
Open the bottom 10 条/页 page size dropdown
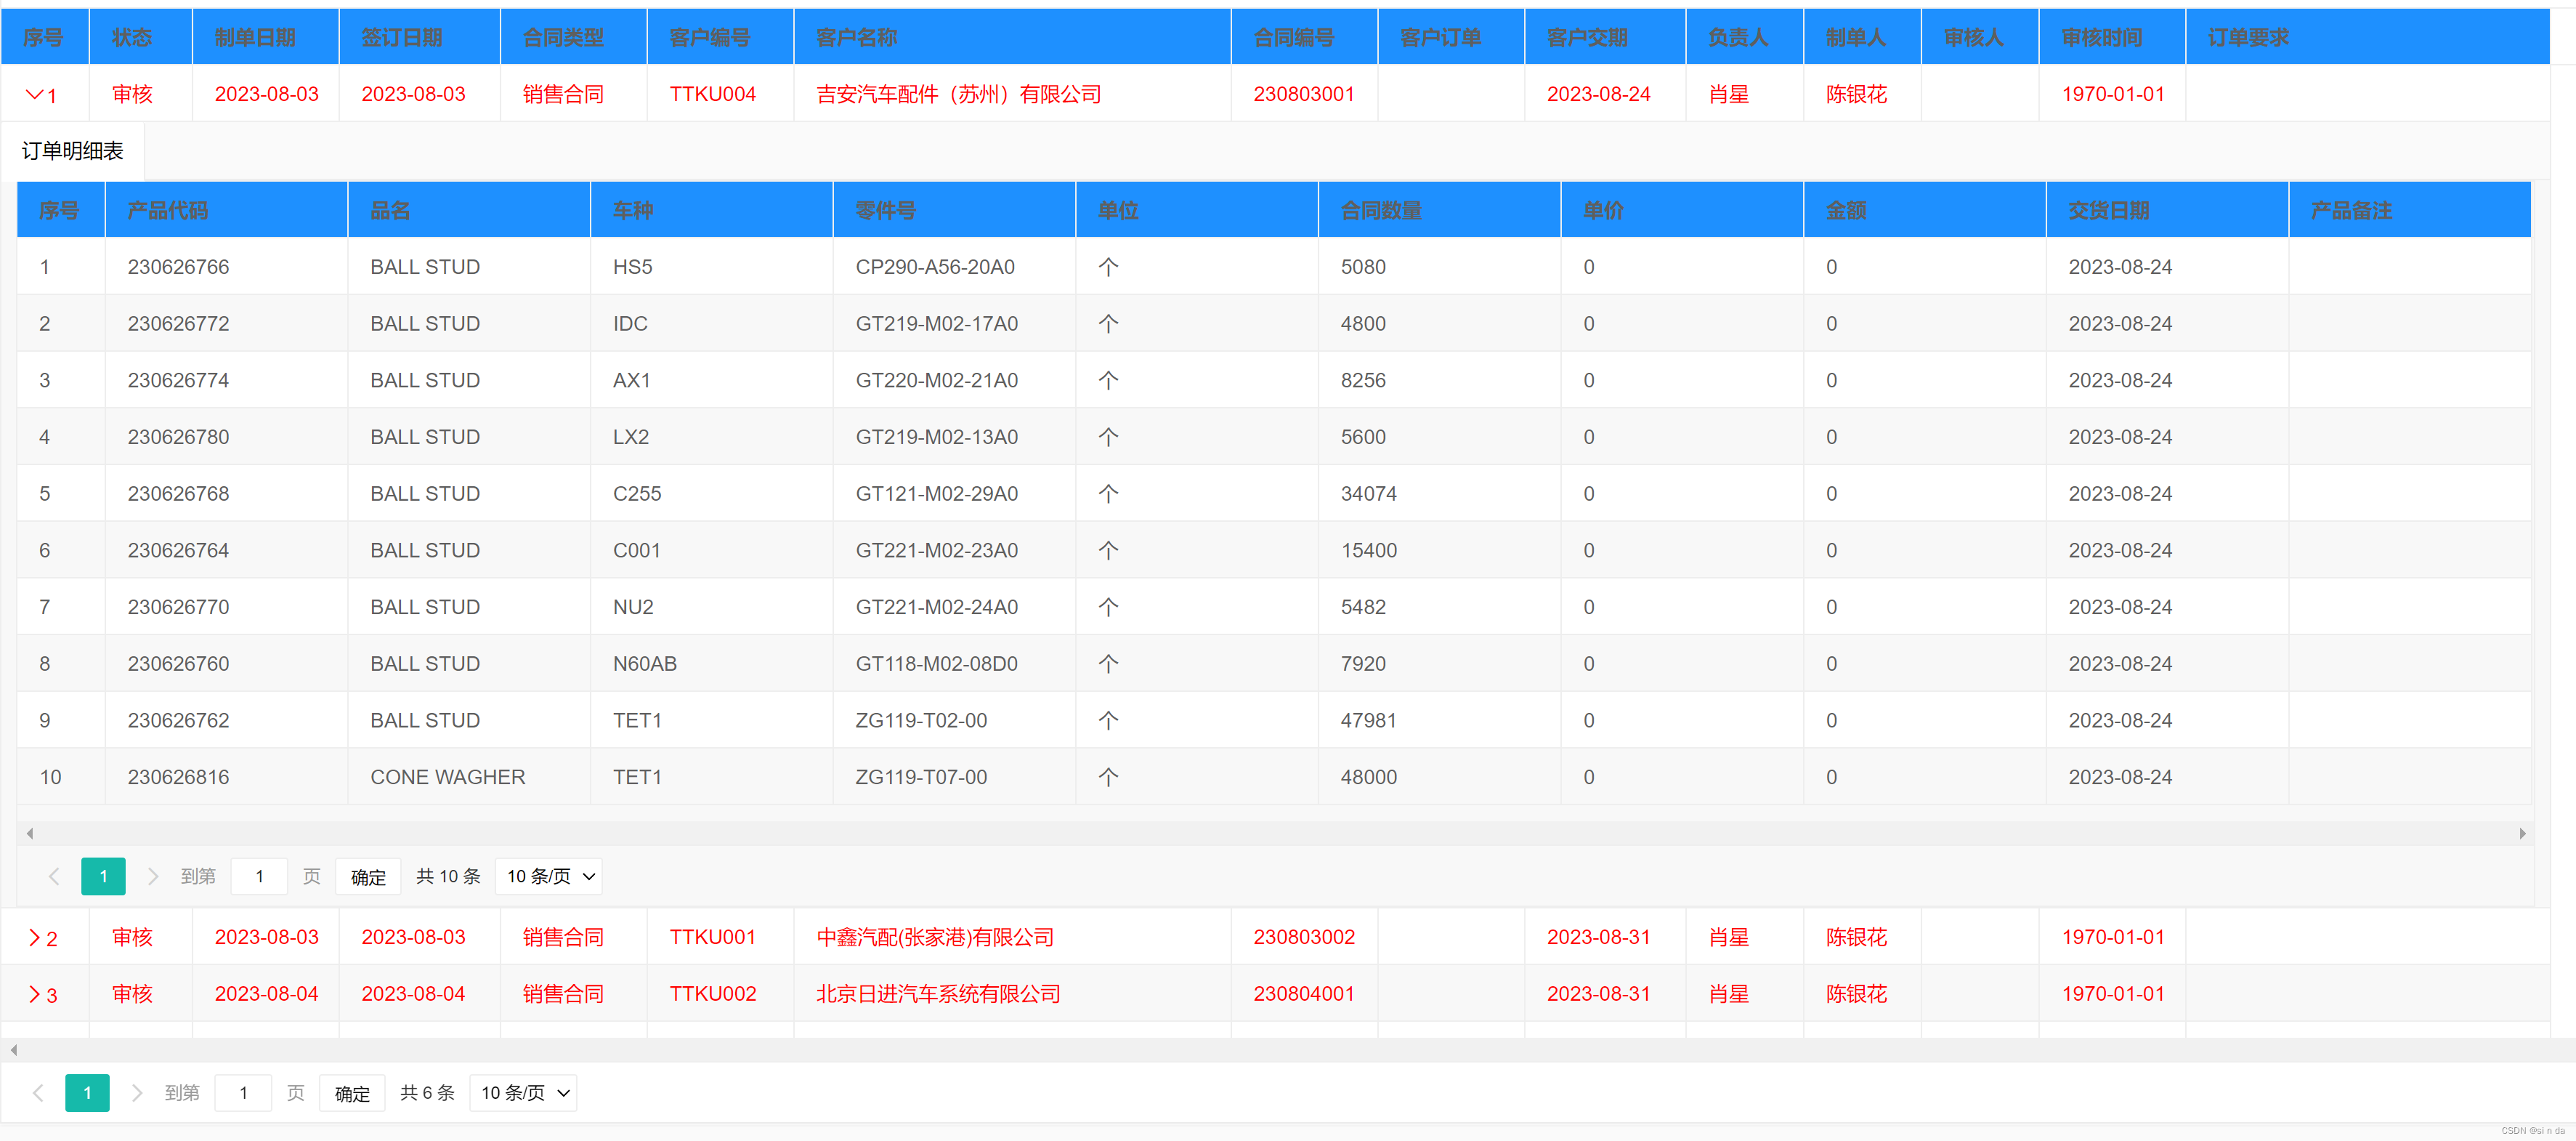pyautogui.click(x=522, y=1092)
